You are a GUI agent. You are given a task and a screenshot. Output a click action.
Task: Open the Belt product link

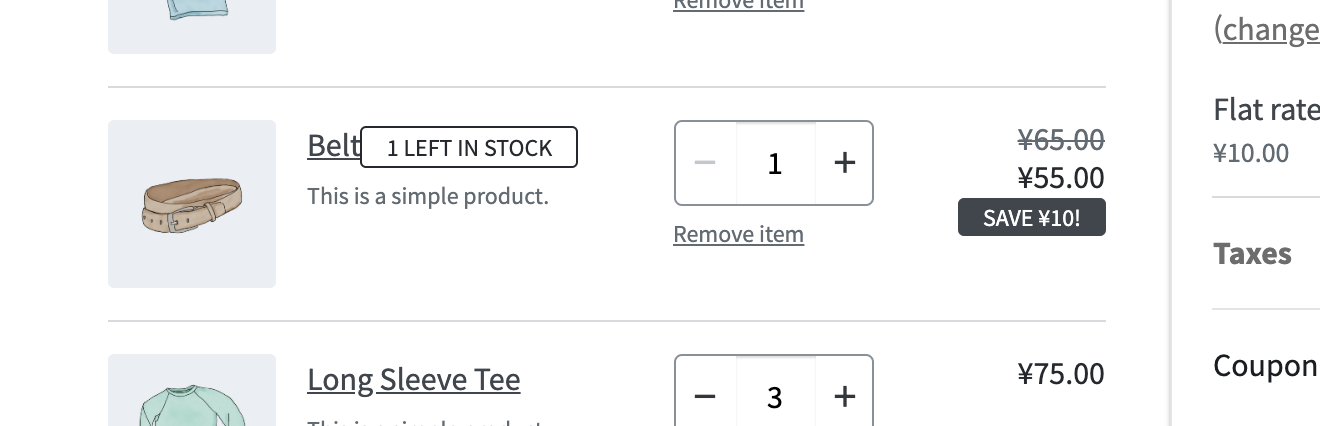coord(333,146)
